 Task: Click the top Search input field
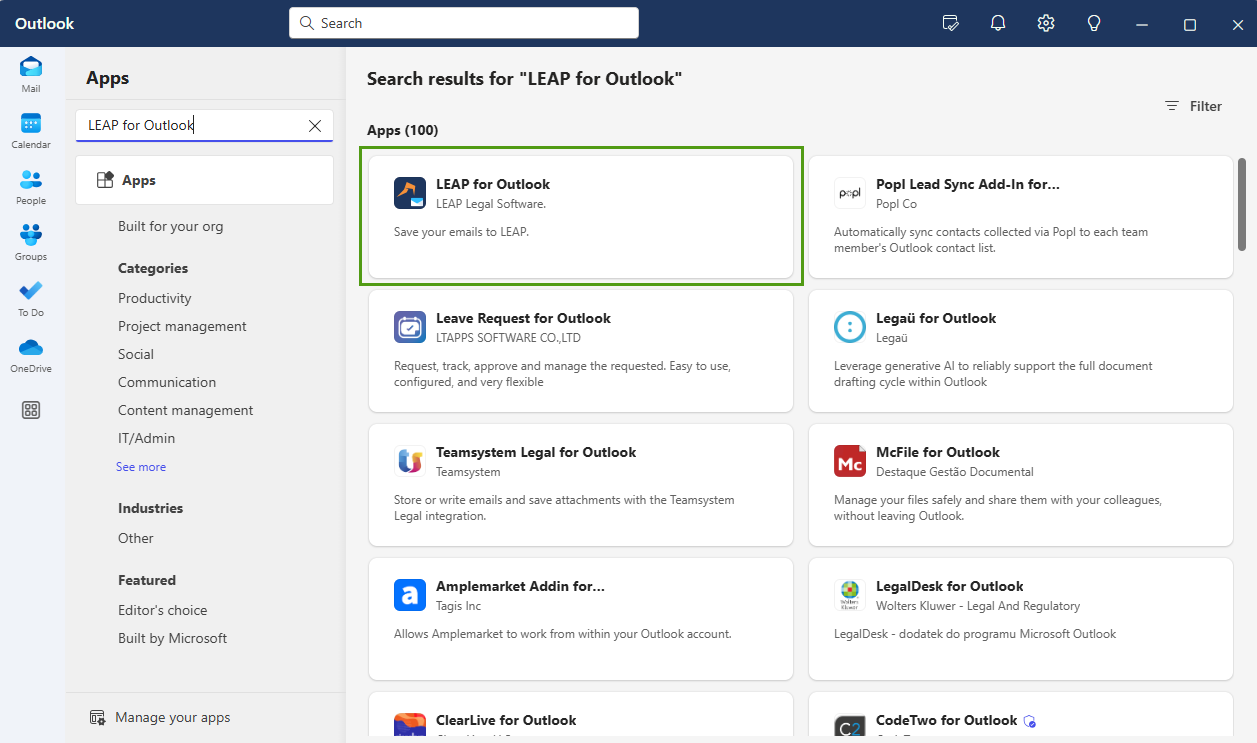[x=463, y=22]
